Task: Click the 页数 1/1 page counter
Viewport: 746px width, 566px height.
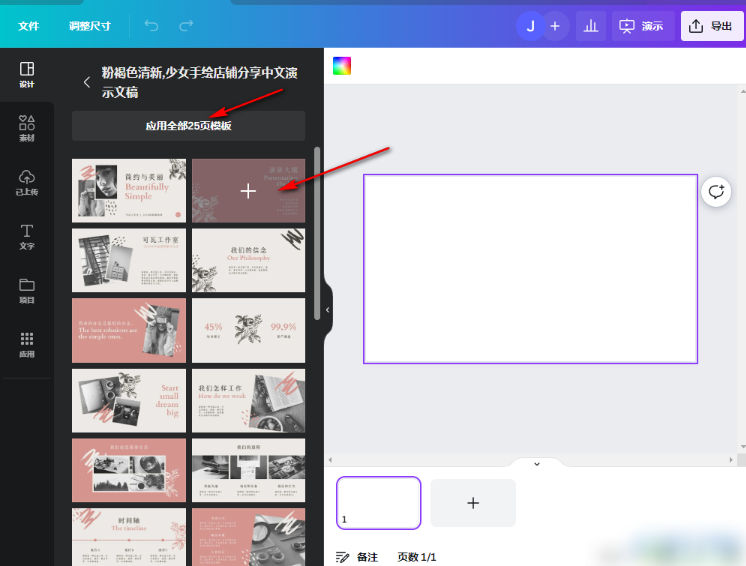Action: coord(417,557)
